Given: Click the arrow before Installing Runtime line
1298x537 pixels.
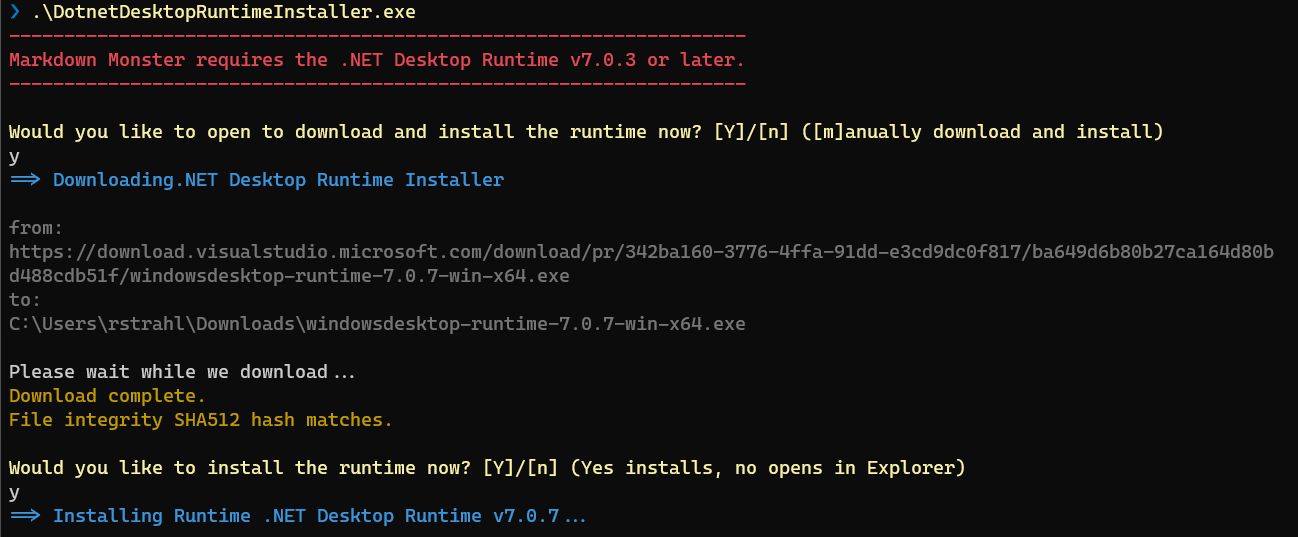Looking at the screenshot, I should [x=25, y=516].
